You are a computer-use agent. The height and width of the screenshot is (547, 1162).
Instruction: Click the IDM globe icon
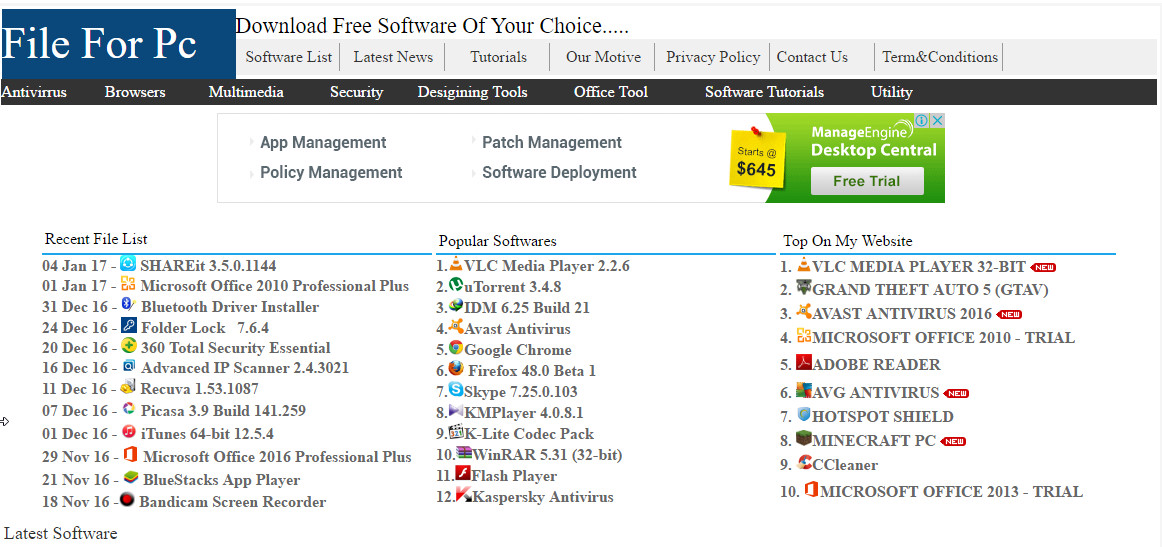pos(456,305)
